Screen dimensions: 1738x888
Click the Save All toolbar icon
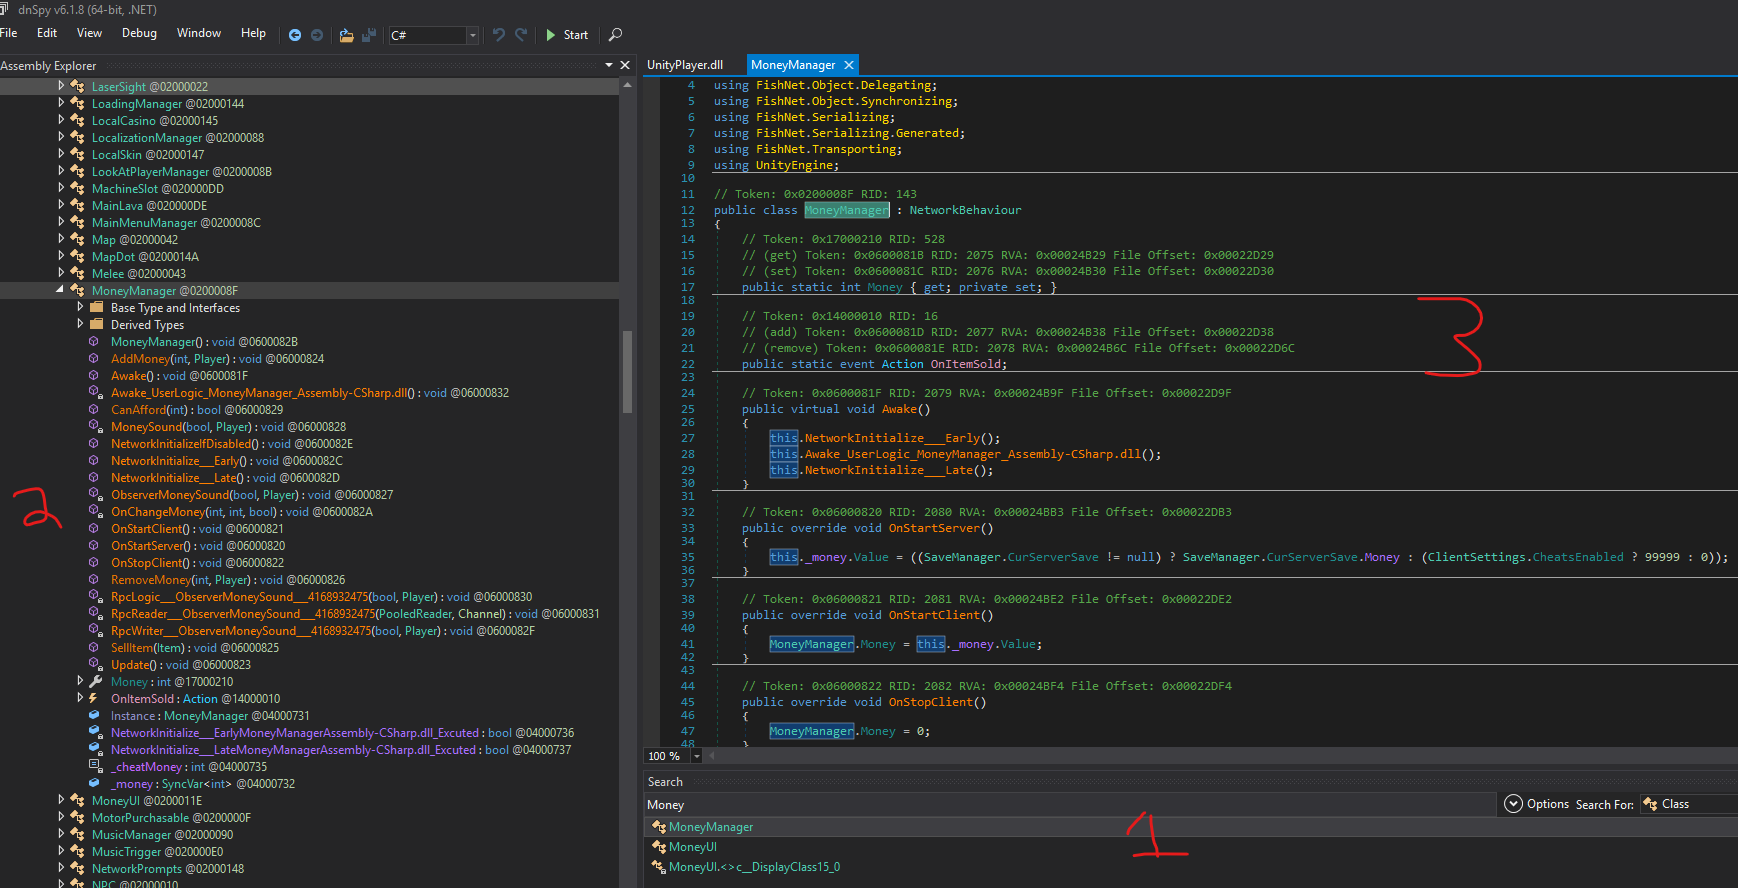tap(369, 35)
